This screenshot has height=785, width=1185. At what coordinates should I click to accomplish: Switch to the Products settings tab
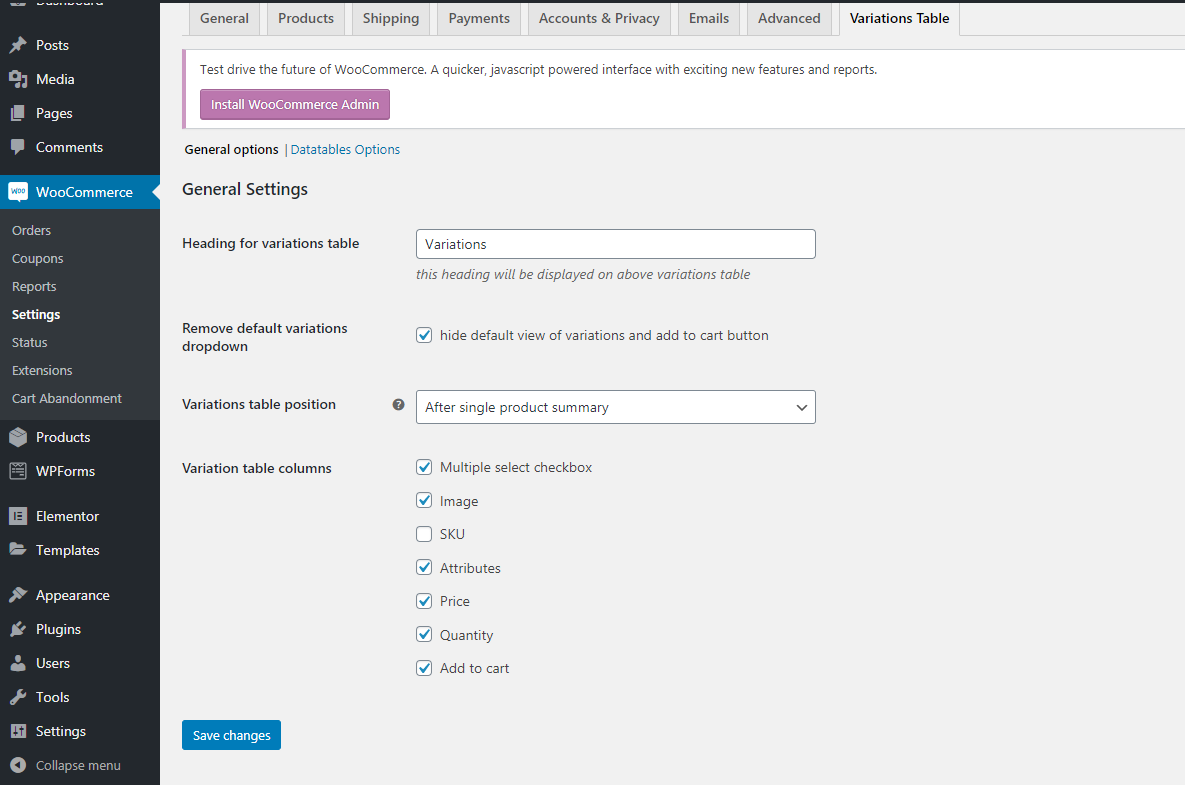[x=306, y=19]
